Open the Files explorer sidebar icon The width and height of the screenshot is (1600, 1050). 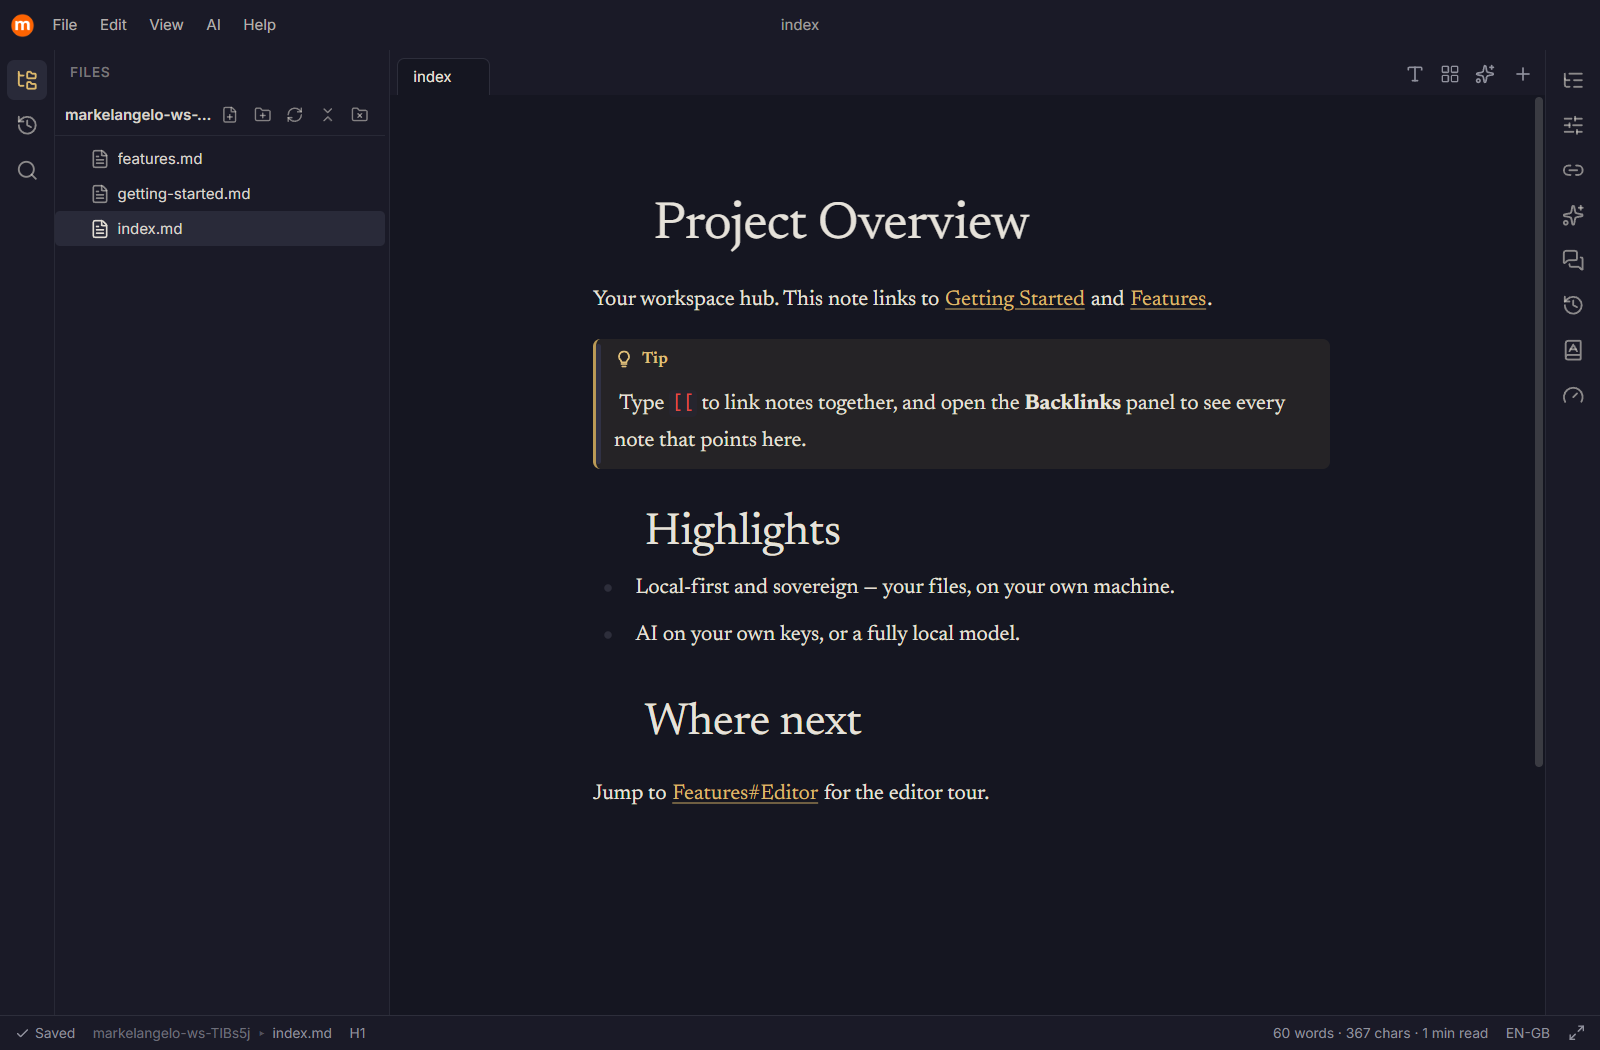tap(27, 80)
